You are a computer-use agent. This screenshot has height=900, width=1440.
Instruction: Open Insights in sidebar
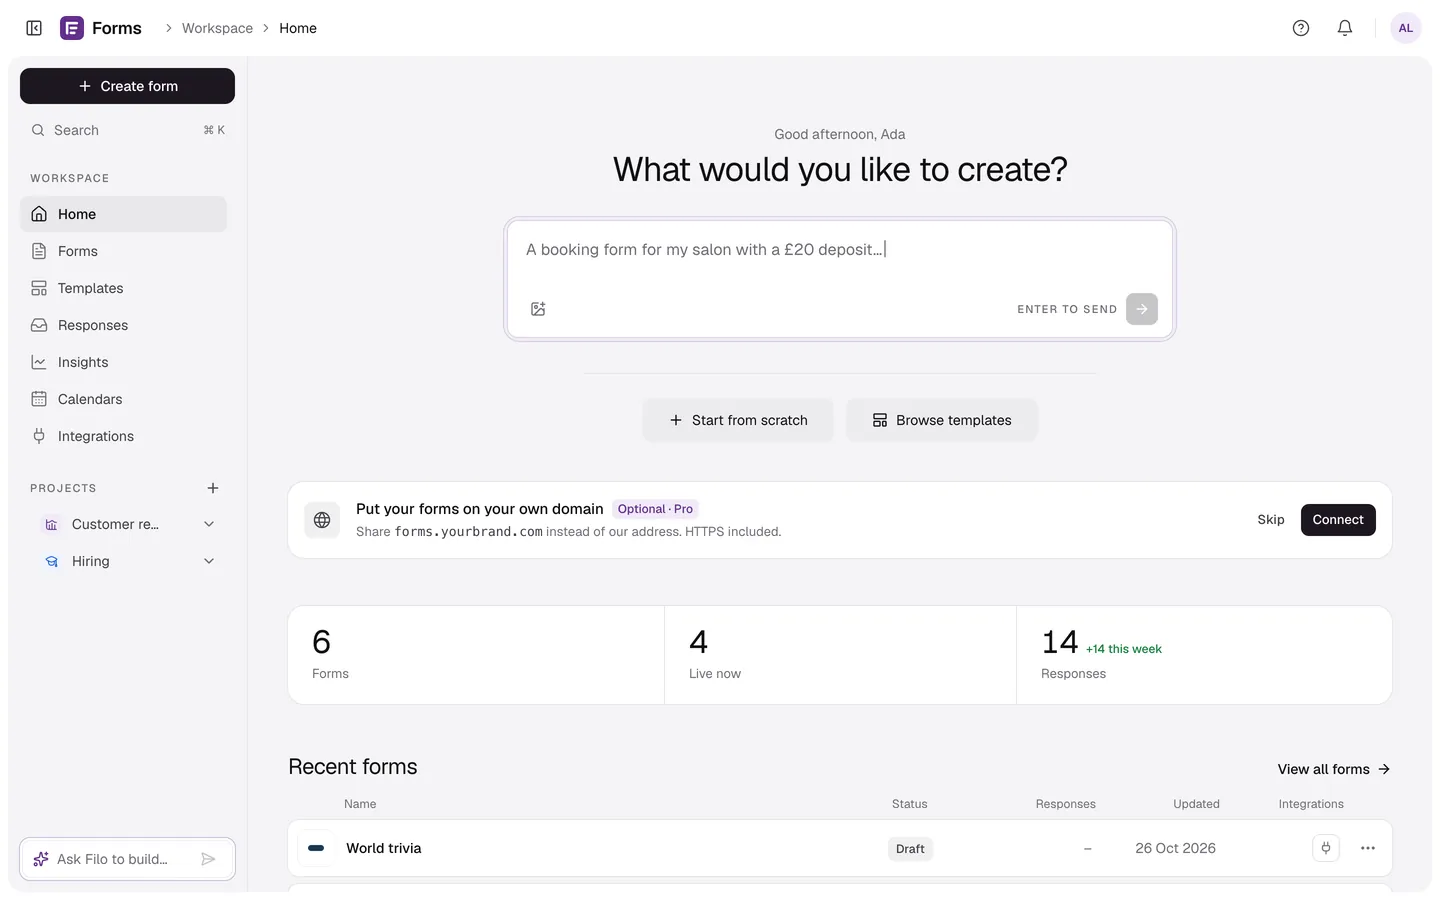pyautogui.click(x=123, y=362)
